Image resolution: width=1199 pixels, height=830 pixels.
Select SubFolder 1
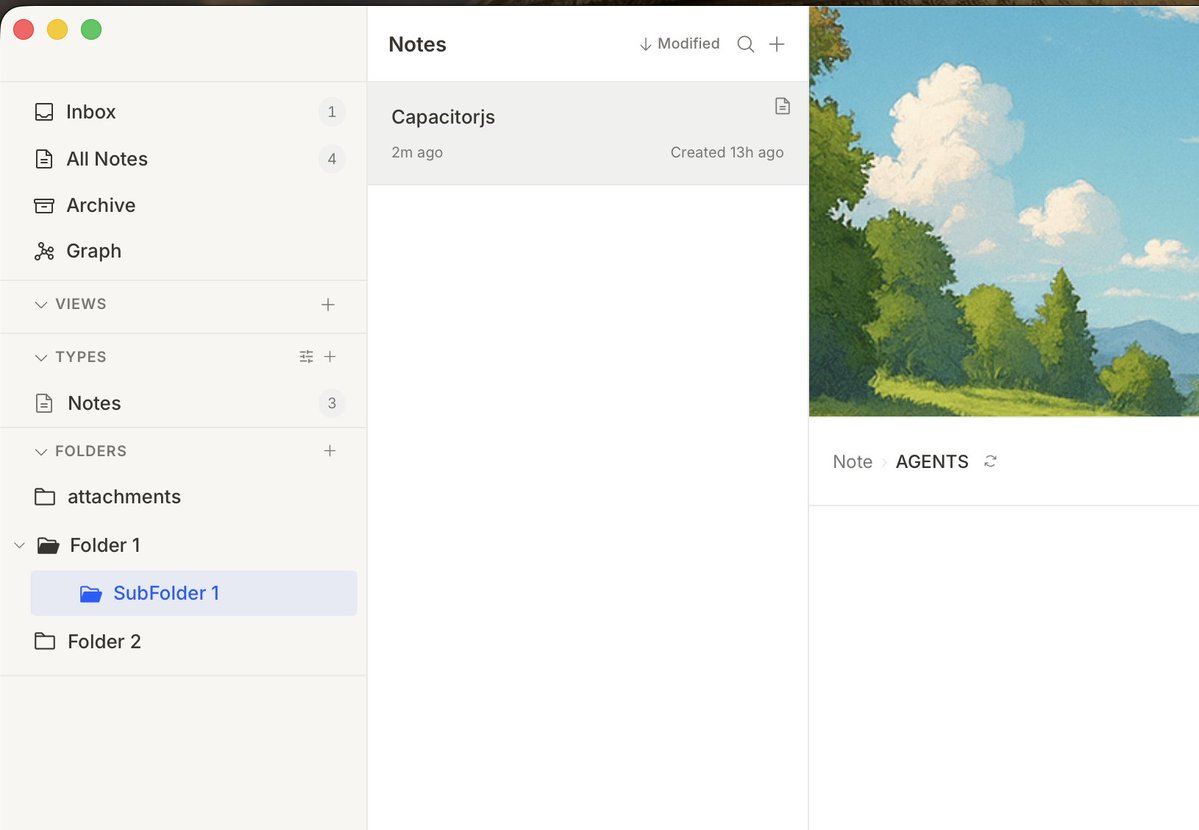click(x=194, y=593)
